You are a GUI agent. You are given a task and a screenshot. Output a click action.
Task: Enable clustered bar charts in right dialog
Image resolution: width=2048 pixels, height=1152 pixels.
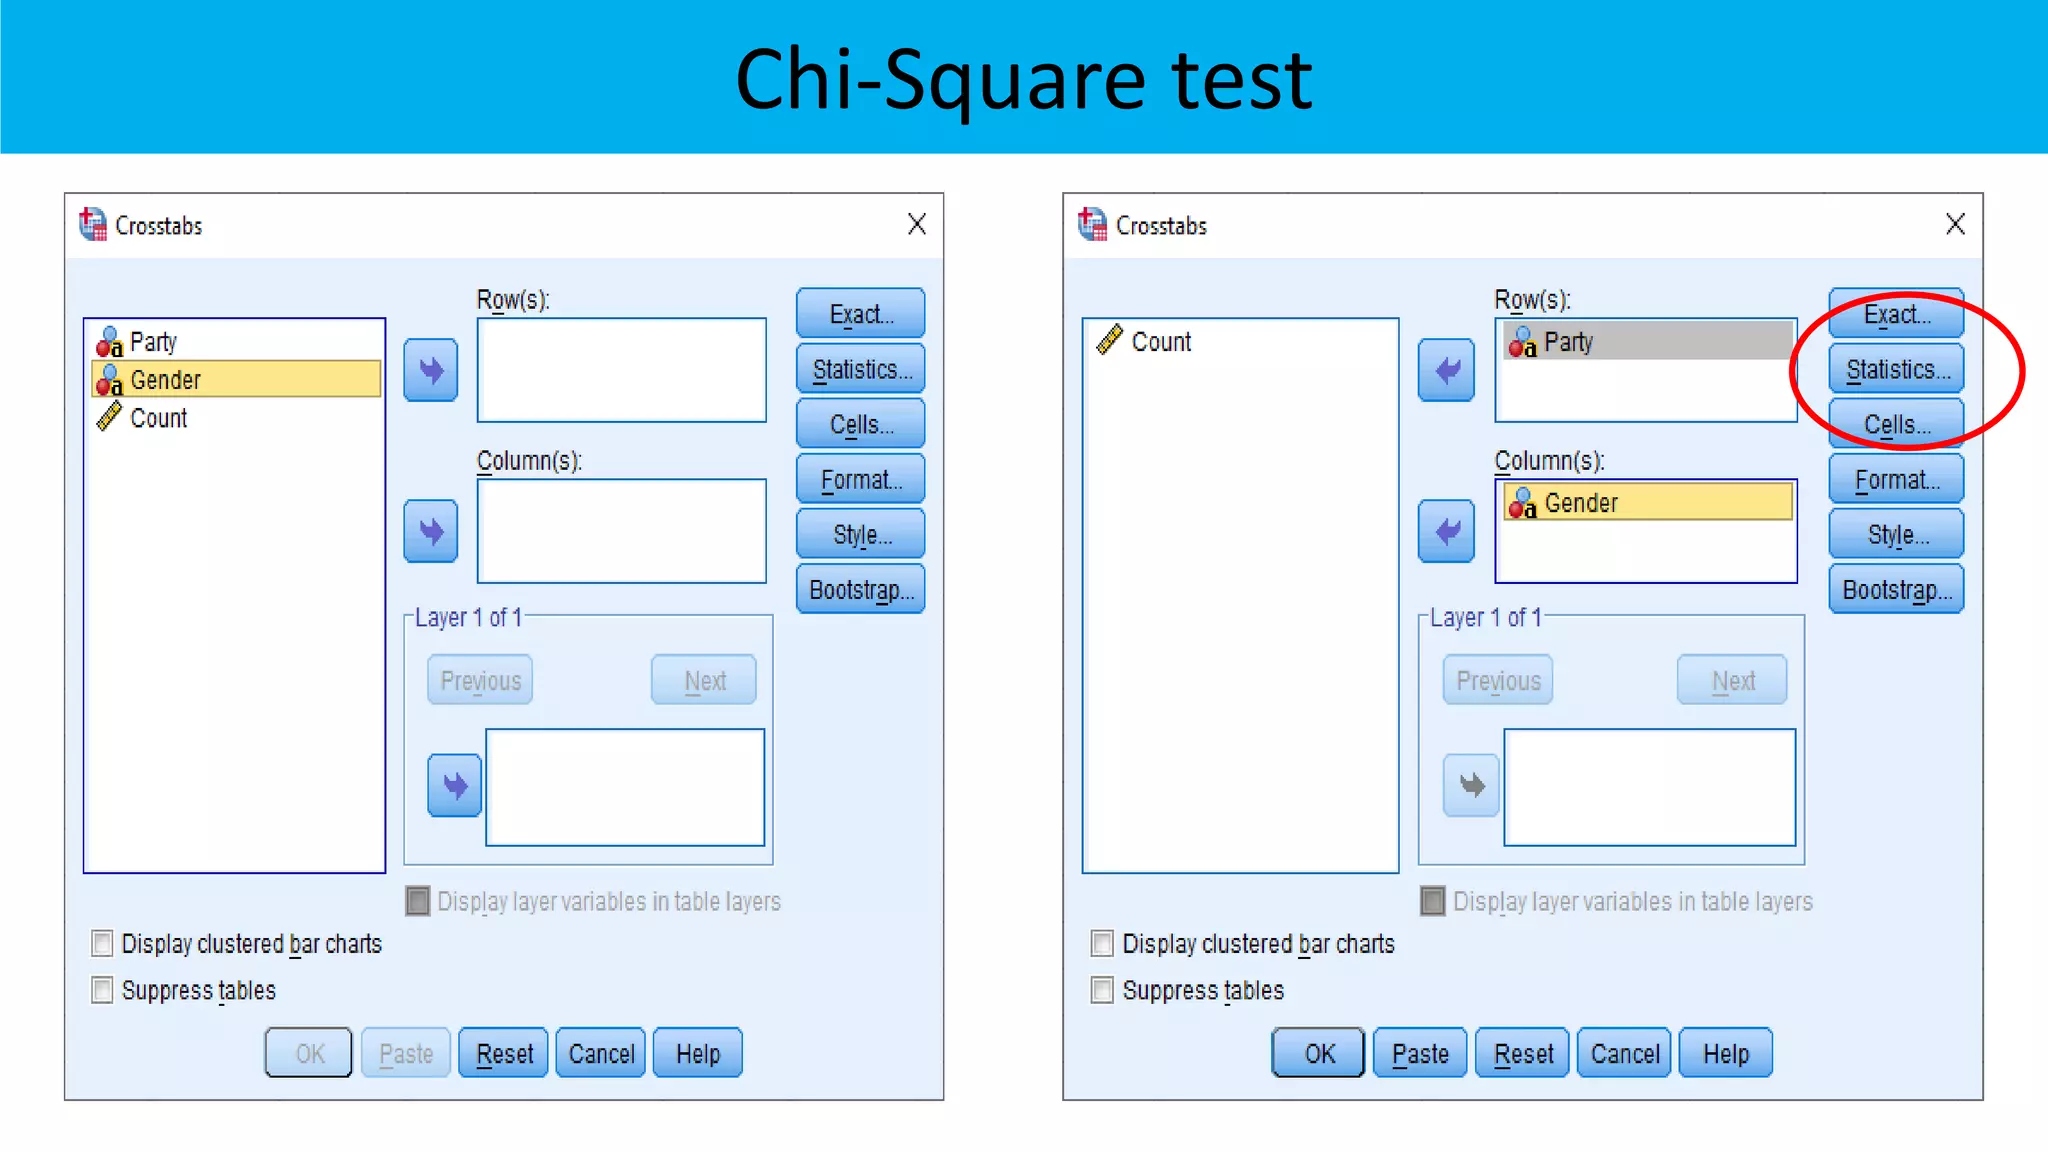(1102, 943)
